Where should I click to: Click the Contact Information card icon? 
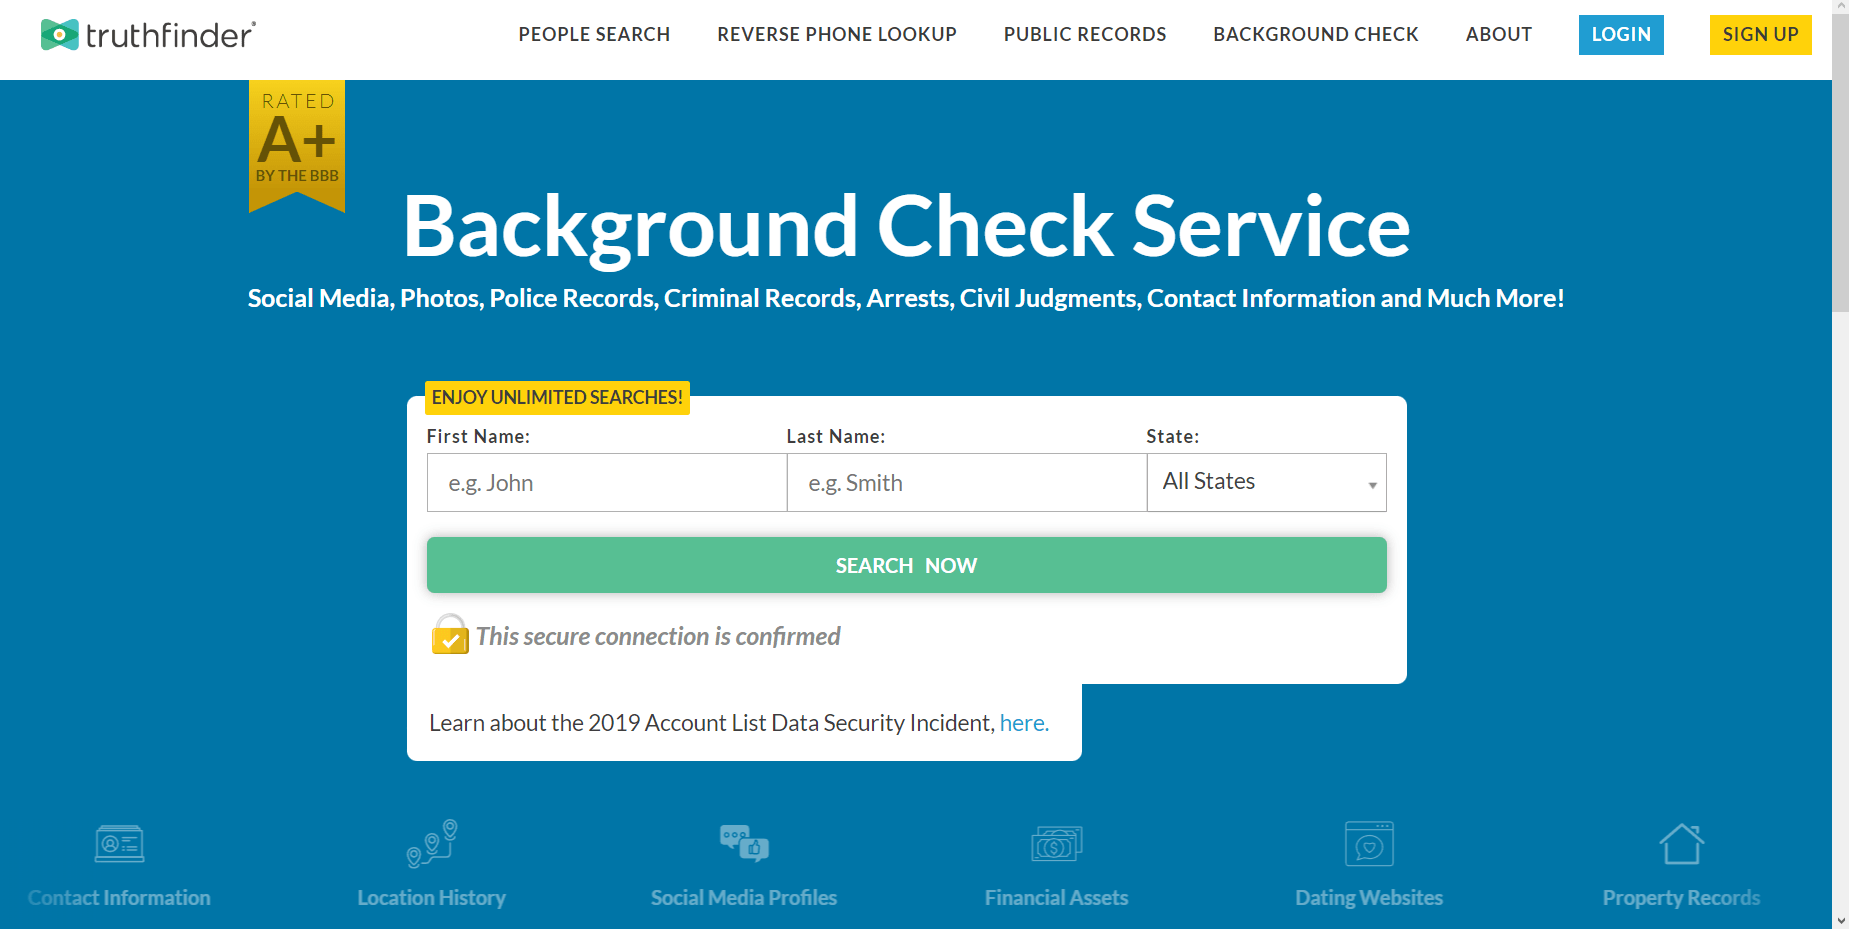tap(119, 844)
